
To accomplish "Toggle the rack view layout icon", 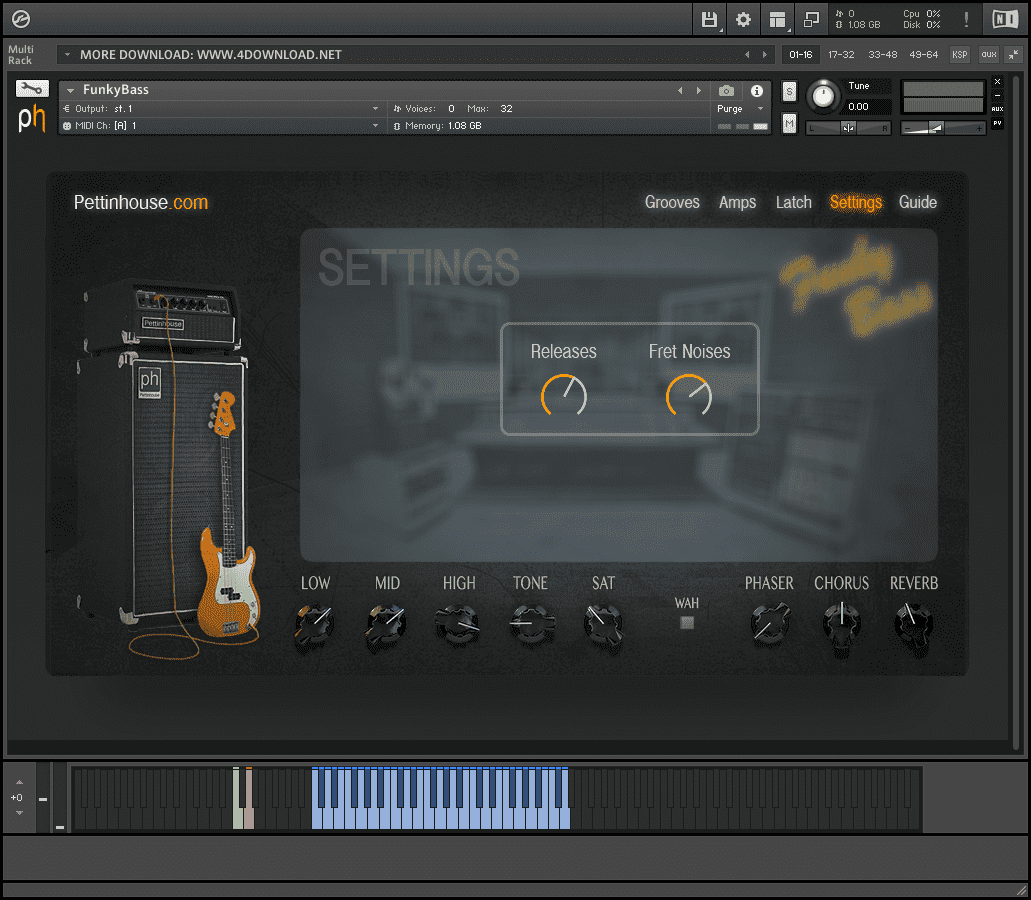I will (x=777, y=20).
